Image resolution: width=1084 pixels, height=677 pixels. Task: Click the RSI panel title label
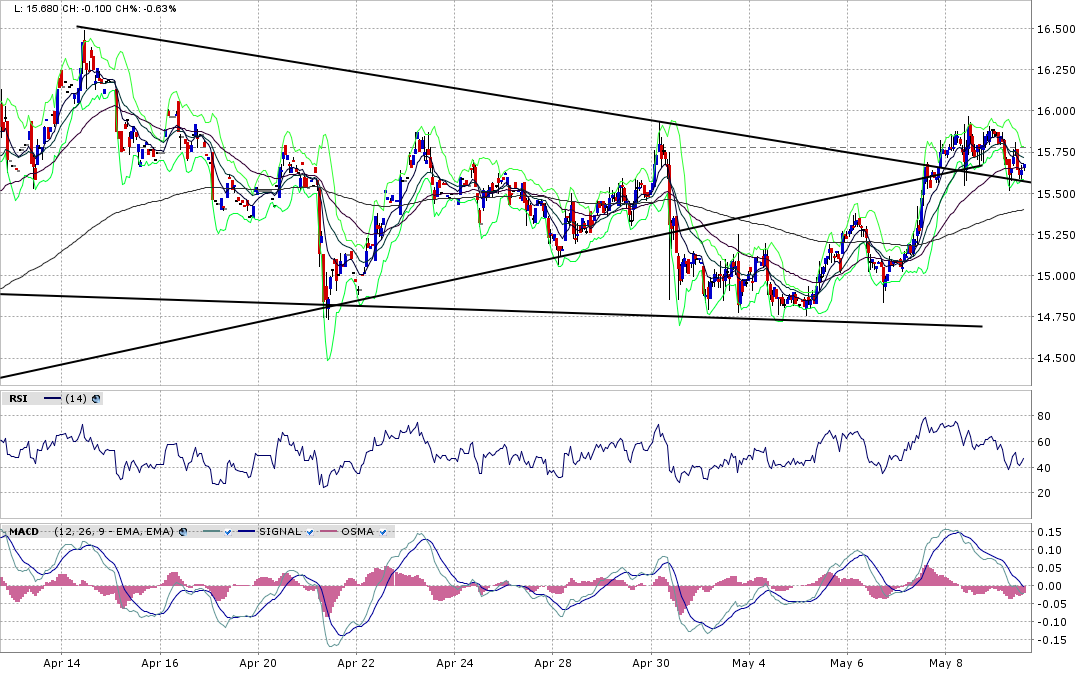pos(18,398)
